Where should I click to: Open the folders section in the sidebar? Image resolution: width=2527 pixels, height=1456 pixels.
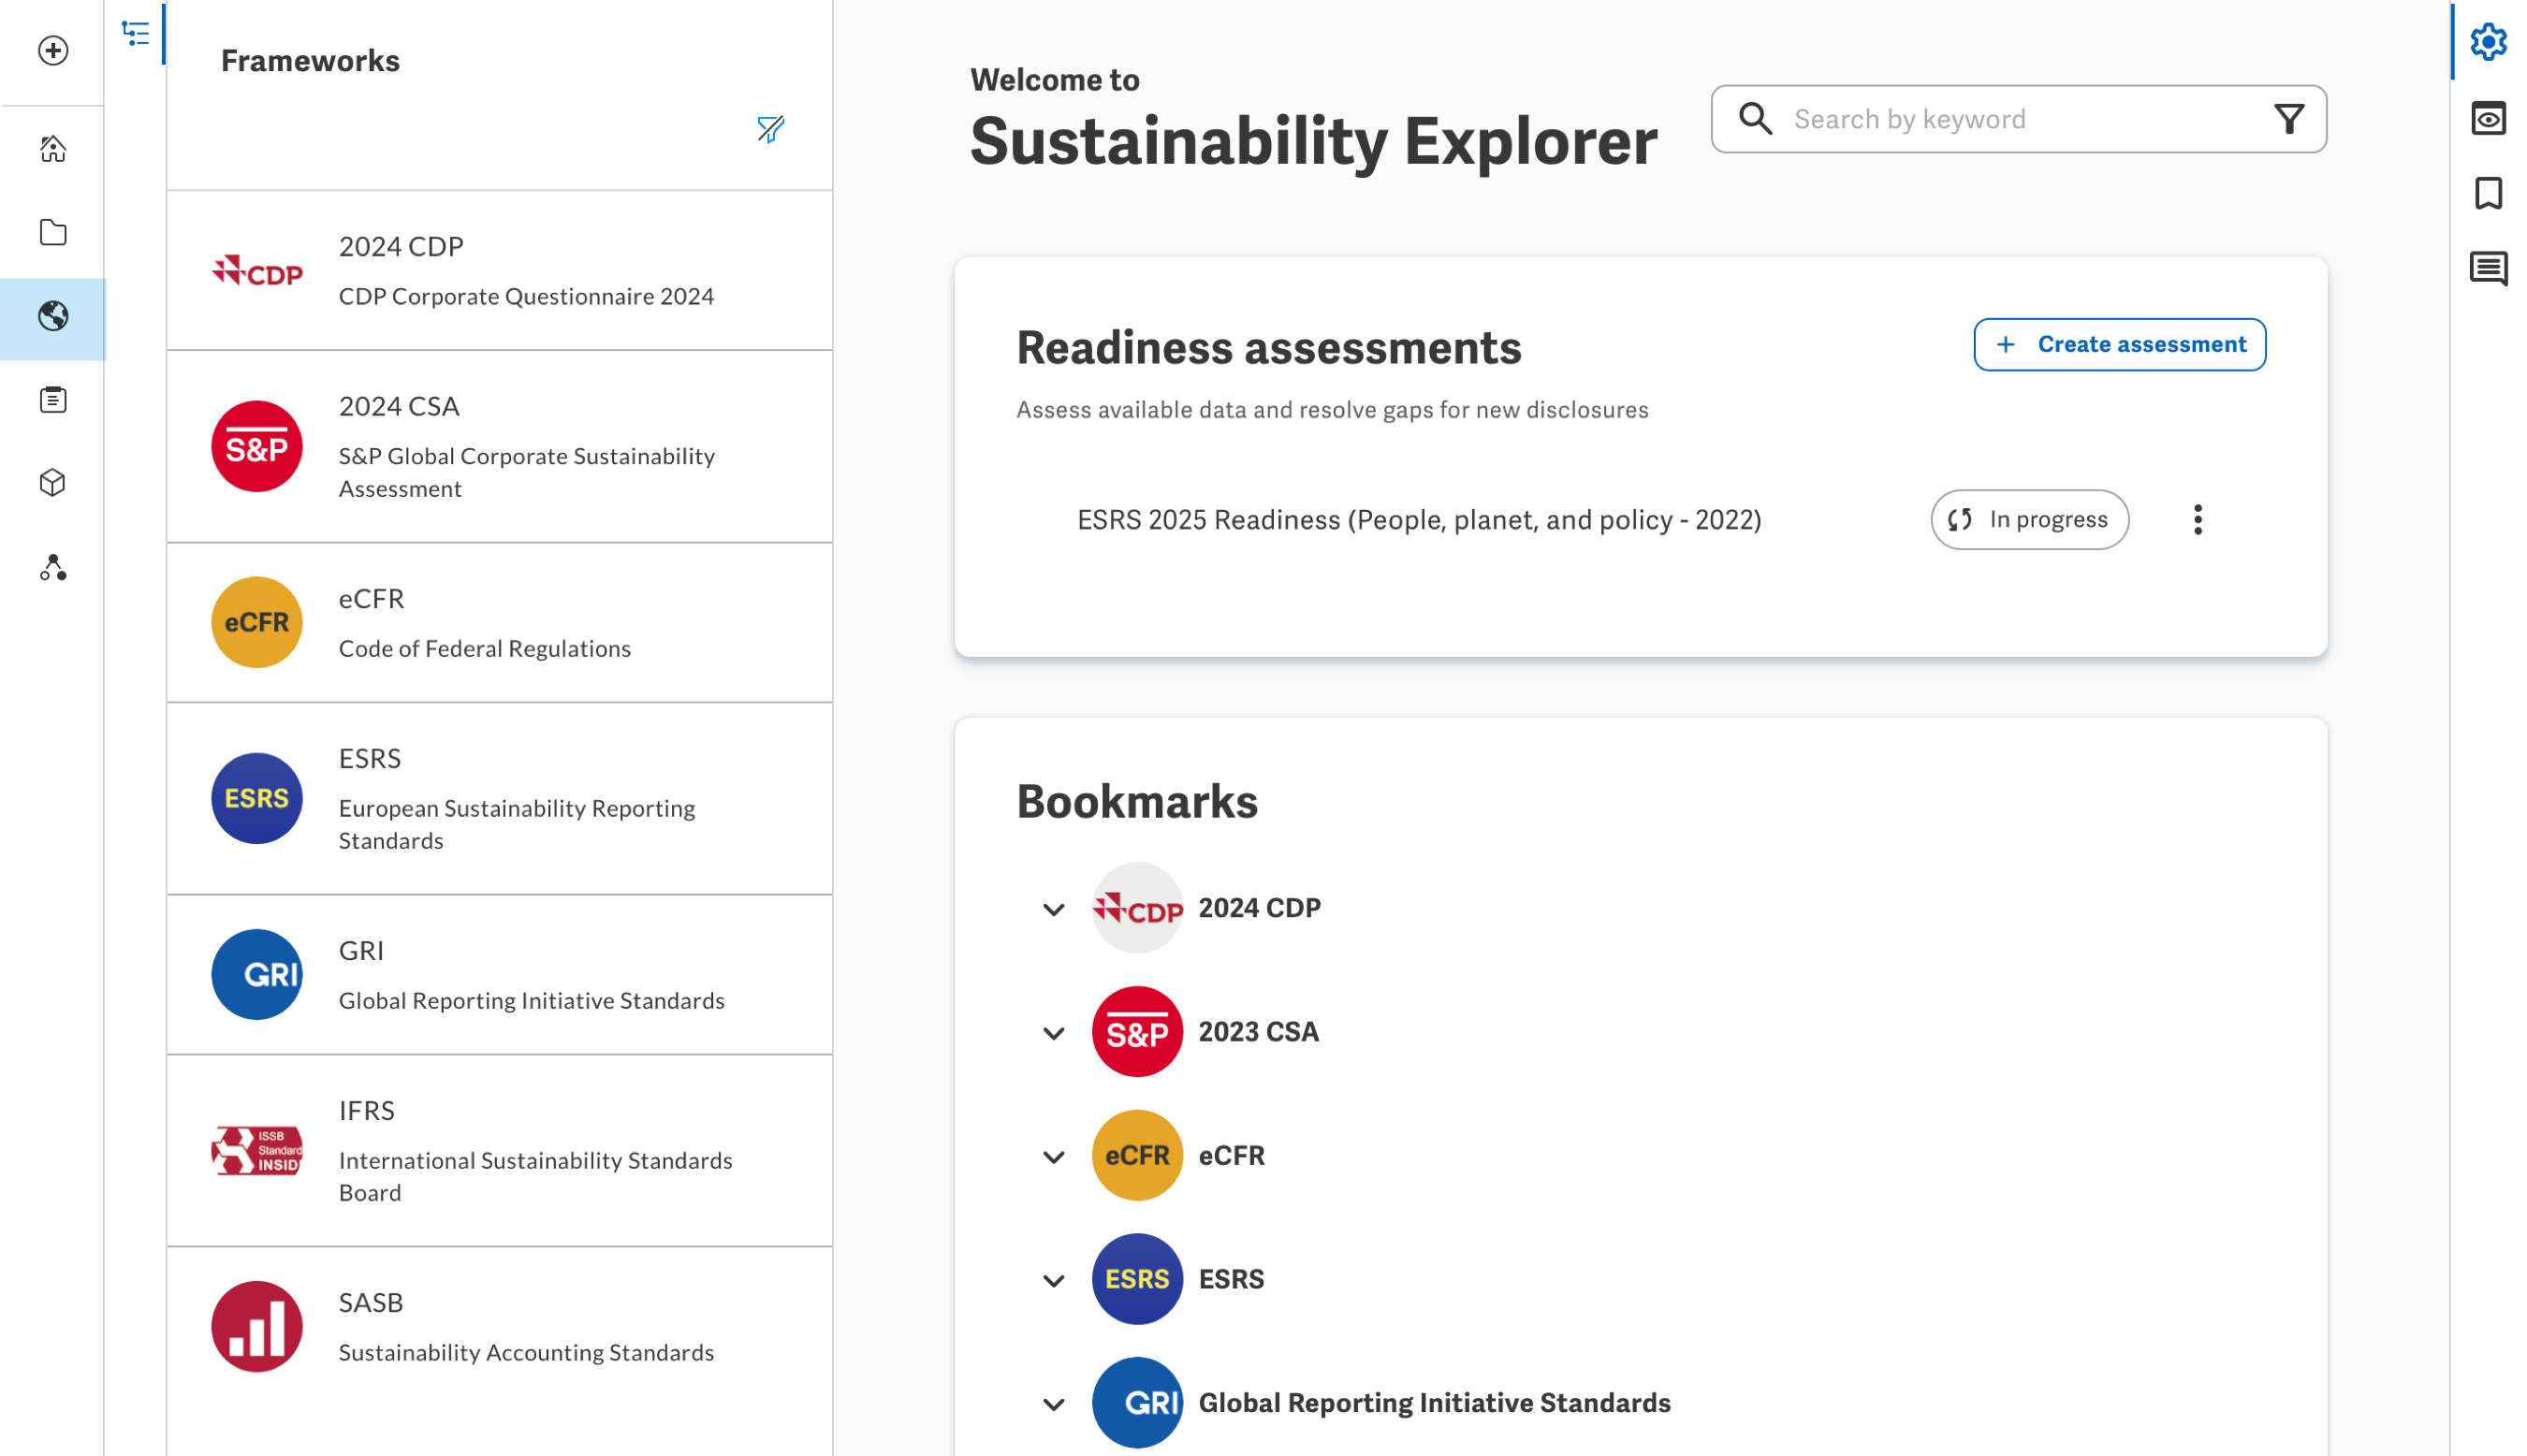(52, 232)
